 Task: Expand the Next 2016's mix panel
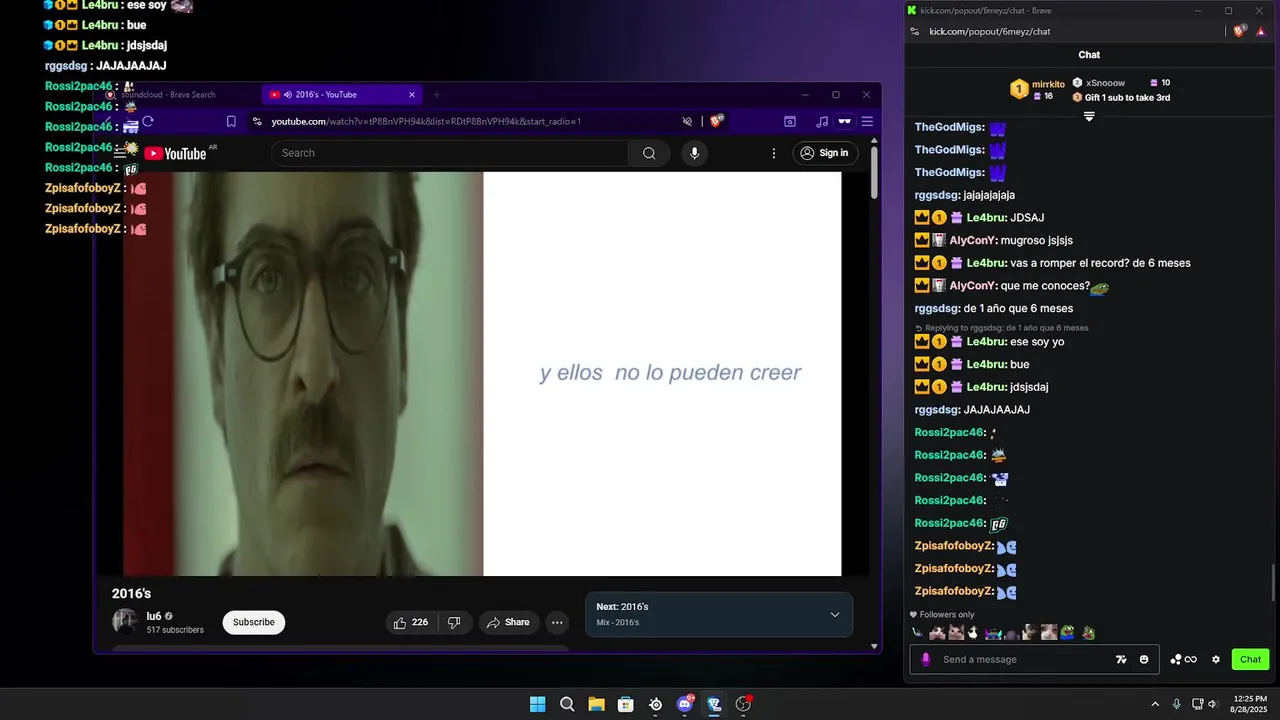pyautogui.click(x=835, y=614)
